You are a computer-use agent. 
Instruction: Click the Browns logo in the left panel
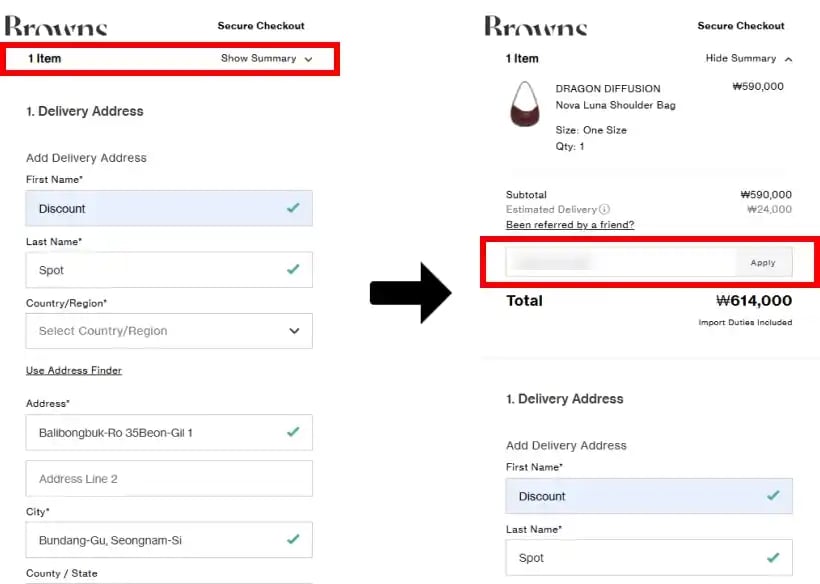pyautogui.click(x=56, y=27)
